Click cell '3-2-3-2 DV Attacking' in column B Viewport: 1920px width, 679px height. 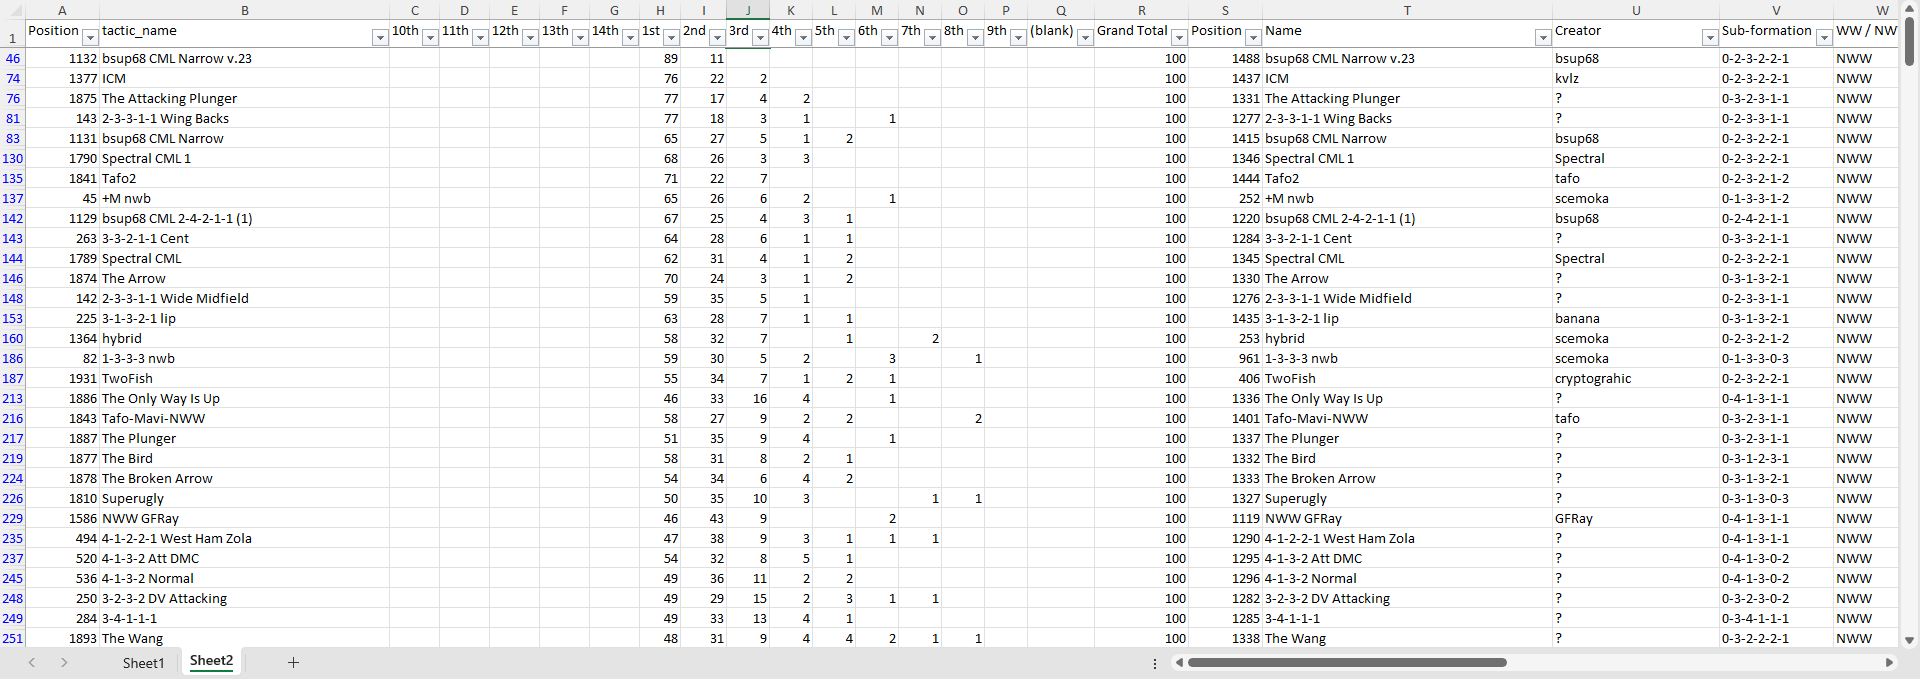click(245, 598)
